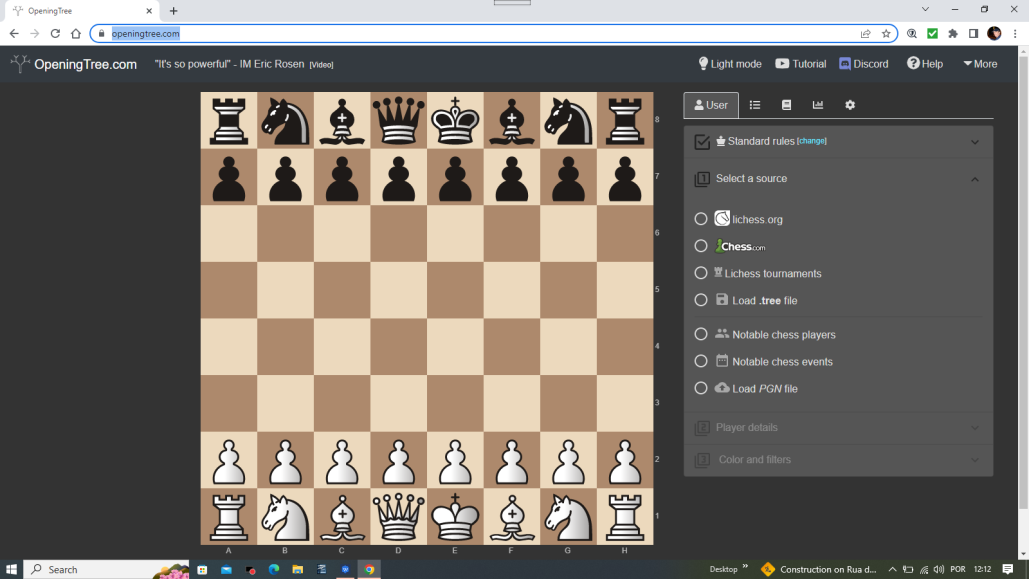
Task: Bookmark this page with the star icon
Action: coord(886,33)
